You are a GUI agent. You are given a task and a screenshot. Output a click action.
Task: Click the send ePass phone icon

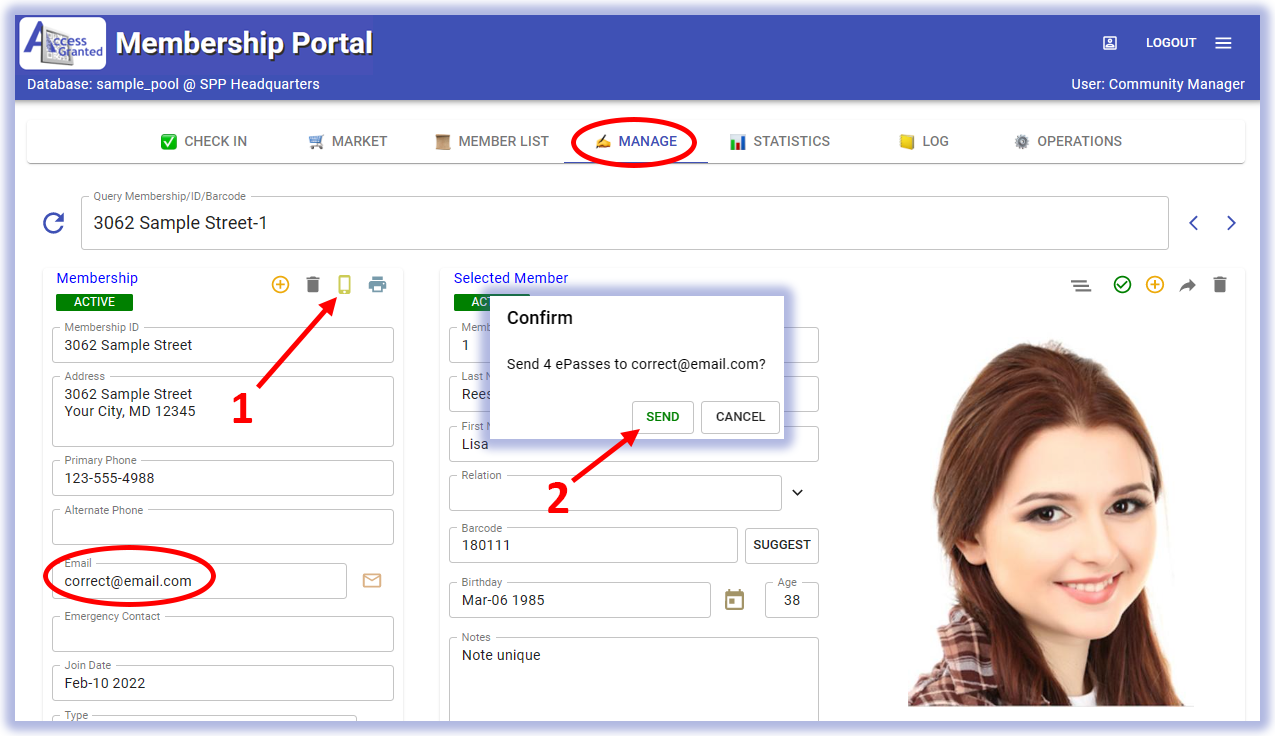click(x=345, y=285)
